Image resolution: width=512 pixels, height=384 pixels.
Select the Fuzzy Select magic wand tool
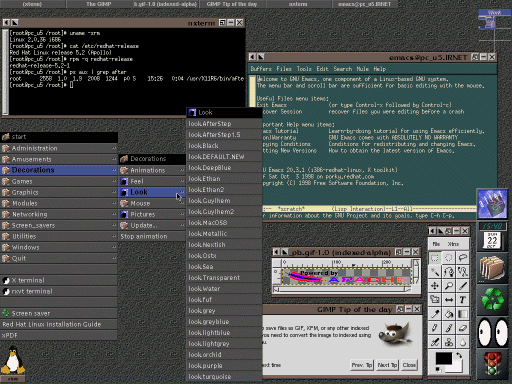pyautogui.click(x=435, y=272)
